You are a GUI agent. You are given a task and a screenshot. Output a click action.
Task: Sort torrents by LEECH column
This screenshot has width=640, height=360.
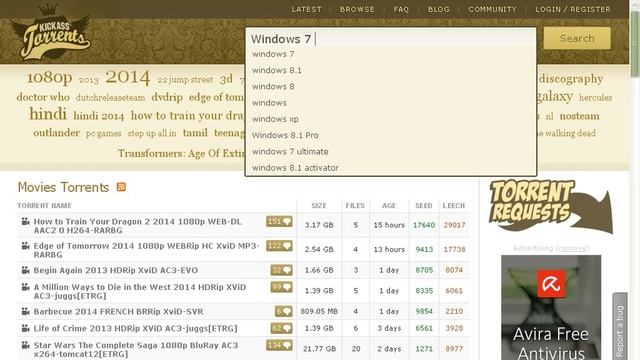(x=454, y=206)
